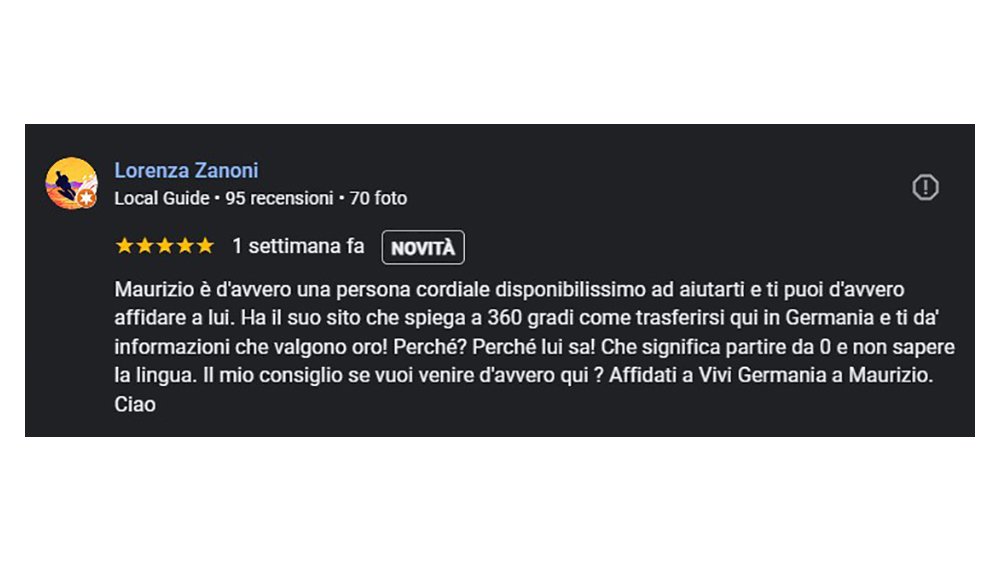Open the 95 recensioni count
Viewport: 1000px width, 562px height.
[279, 198]
